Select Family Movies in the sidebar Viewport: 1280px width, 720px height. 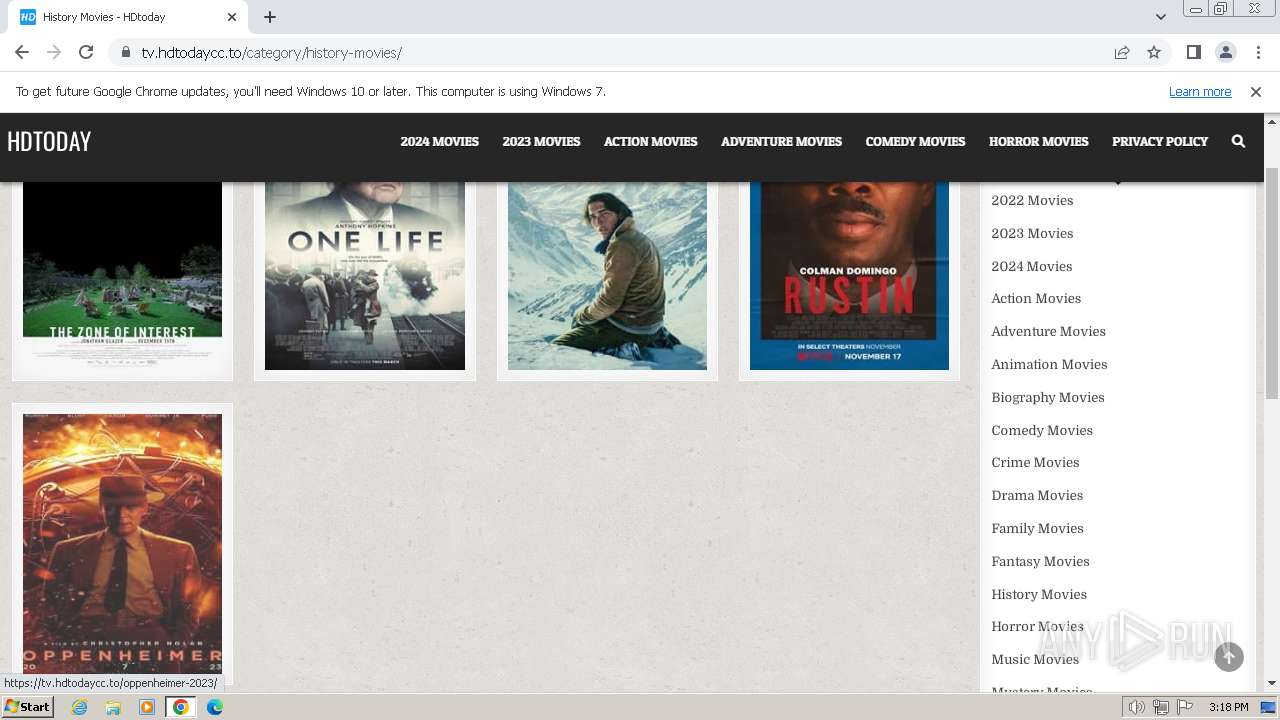pyautogui.click(x=1037, y=528)
